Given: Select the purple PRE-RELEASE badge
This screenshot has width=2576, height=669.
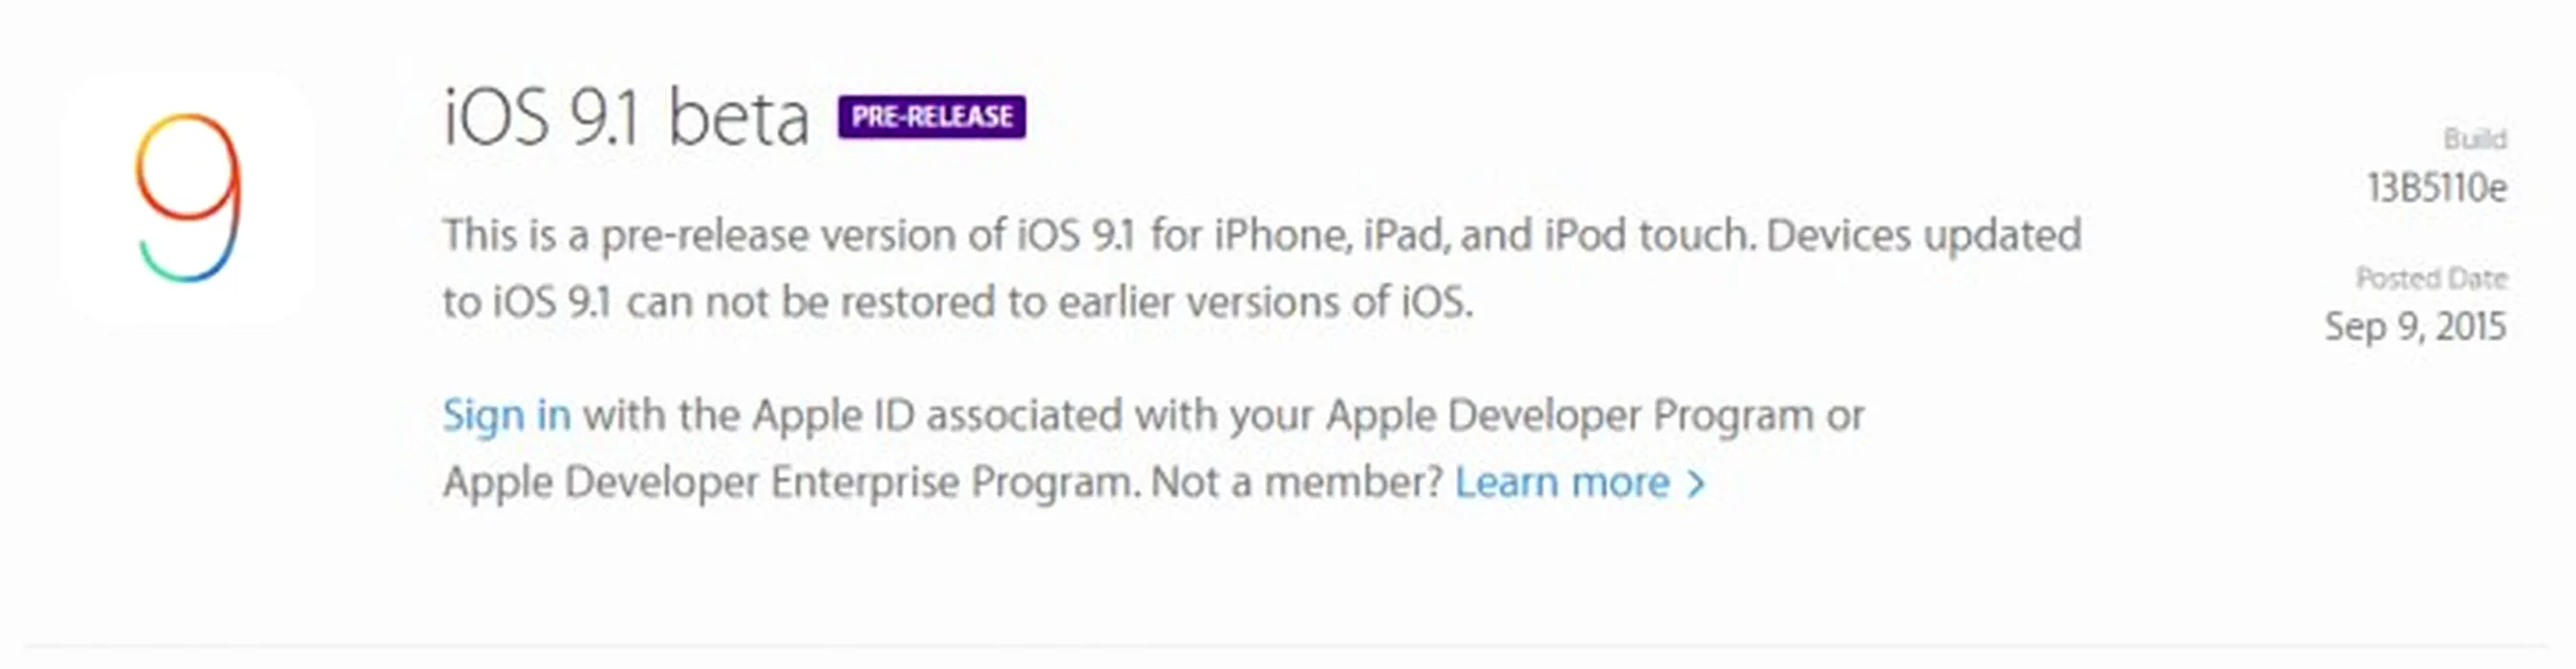Looking at the screenshot, I should pyautogui.click(x=931, y=117).
